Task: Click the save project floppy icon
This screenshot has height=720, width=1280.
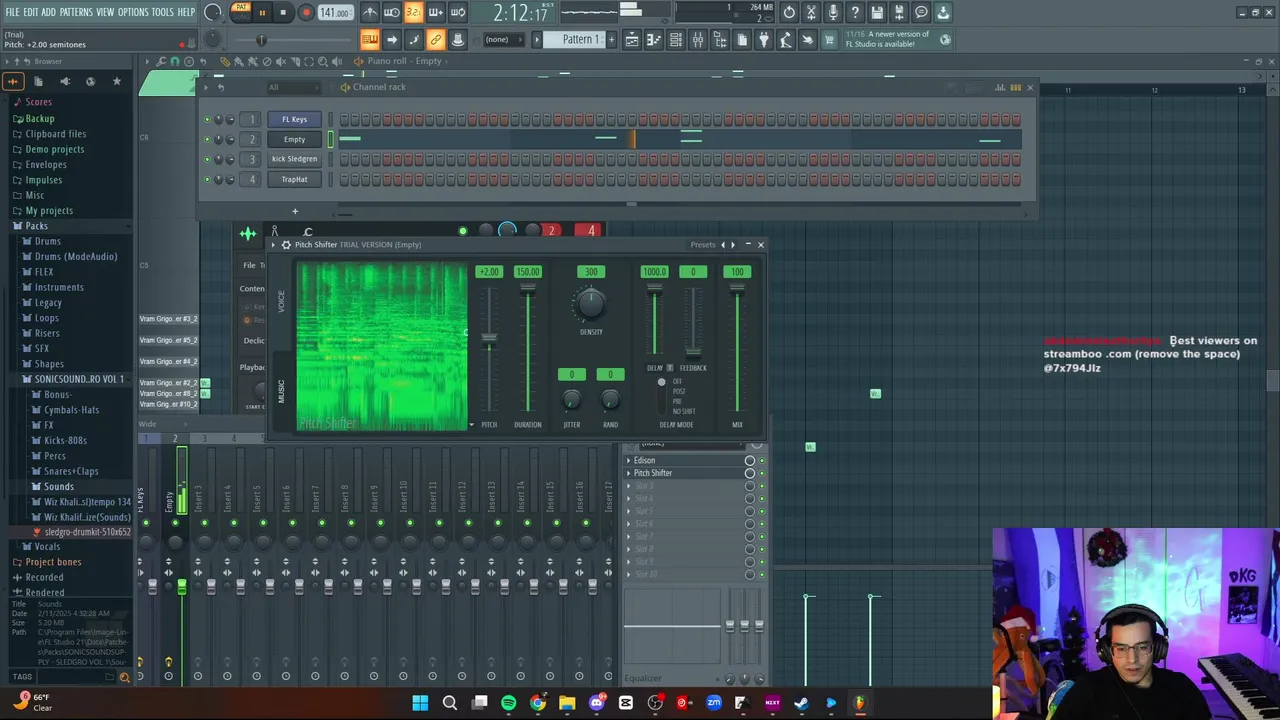Action: [877, 13]
